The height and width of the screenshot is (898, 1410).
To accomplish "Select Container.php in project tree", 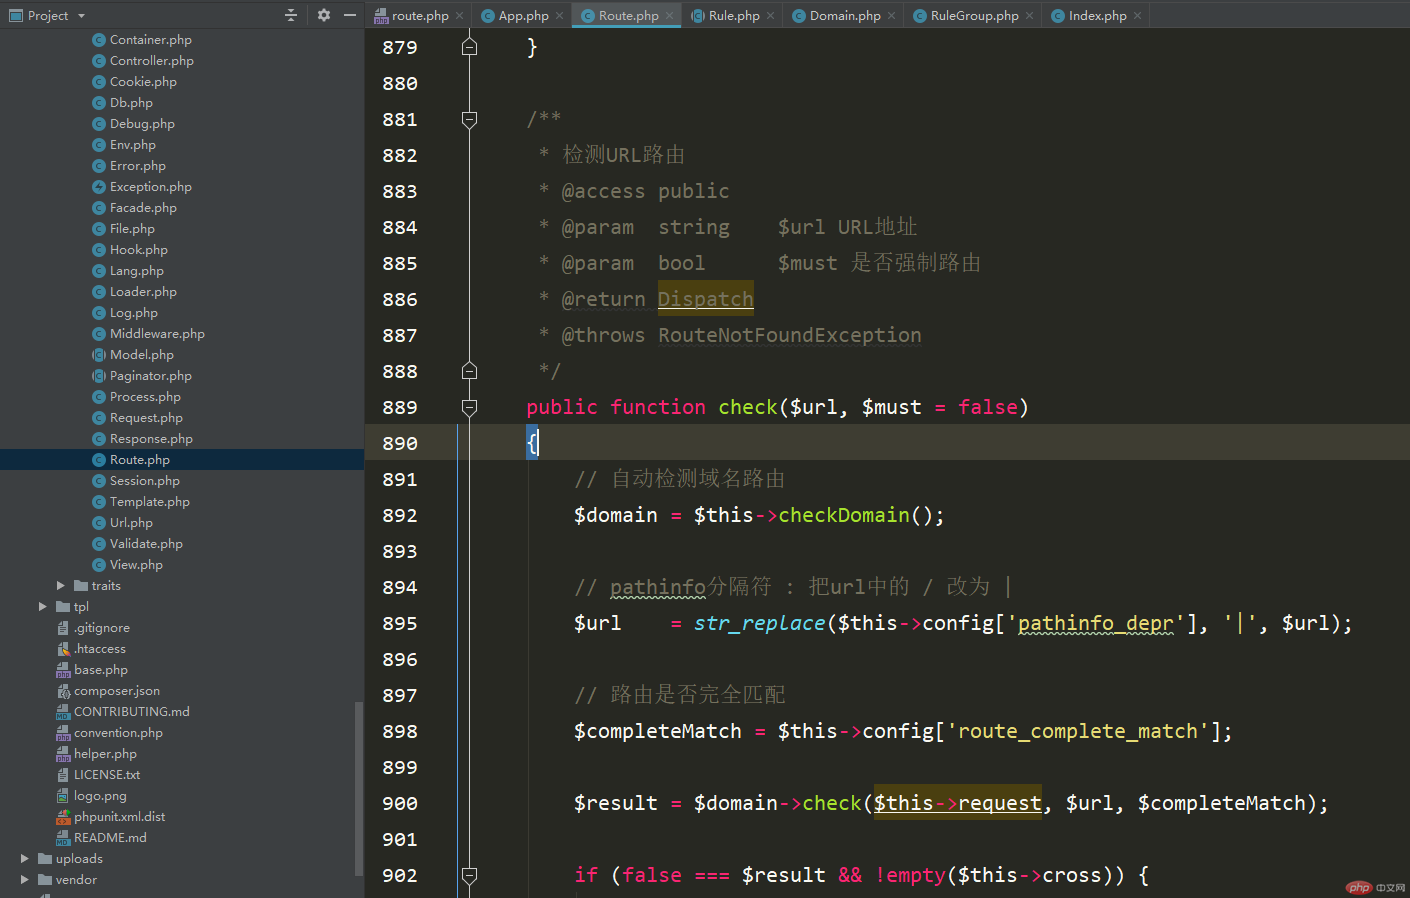I will [x=150, y=40].
